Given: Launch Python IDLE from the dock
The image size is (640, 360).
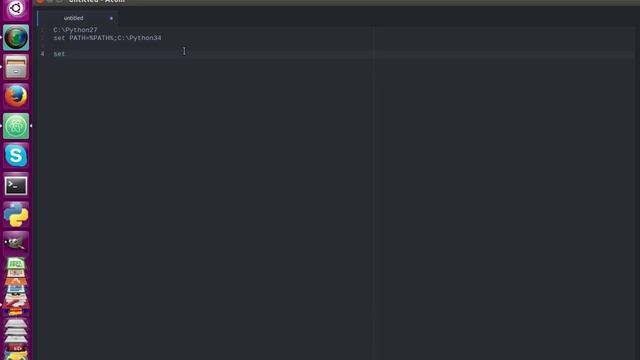Looking at the screenshot, I should click(16, 215).
